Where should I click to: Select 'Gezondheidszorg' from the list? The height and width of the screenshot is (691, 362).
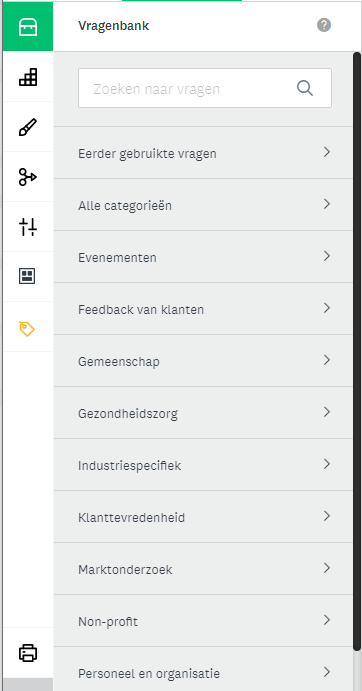203,413
